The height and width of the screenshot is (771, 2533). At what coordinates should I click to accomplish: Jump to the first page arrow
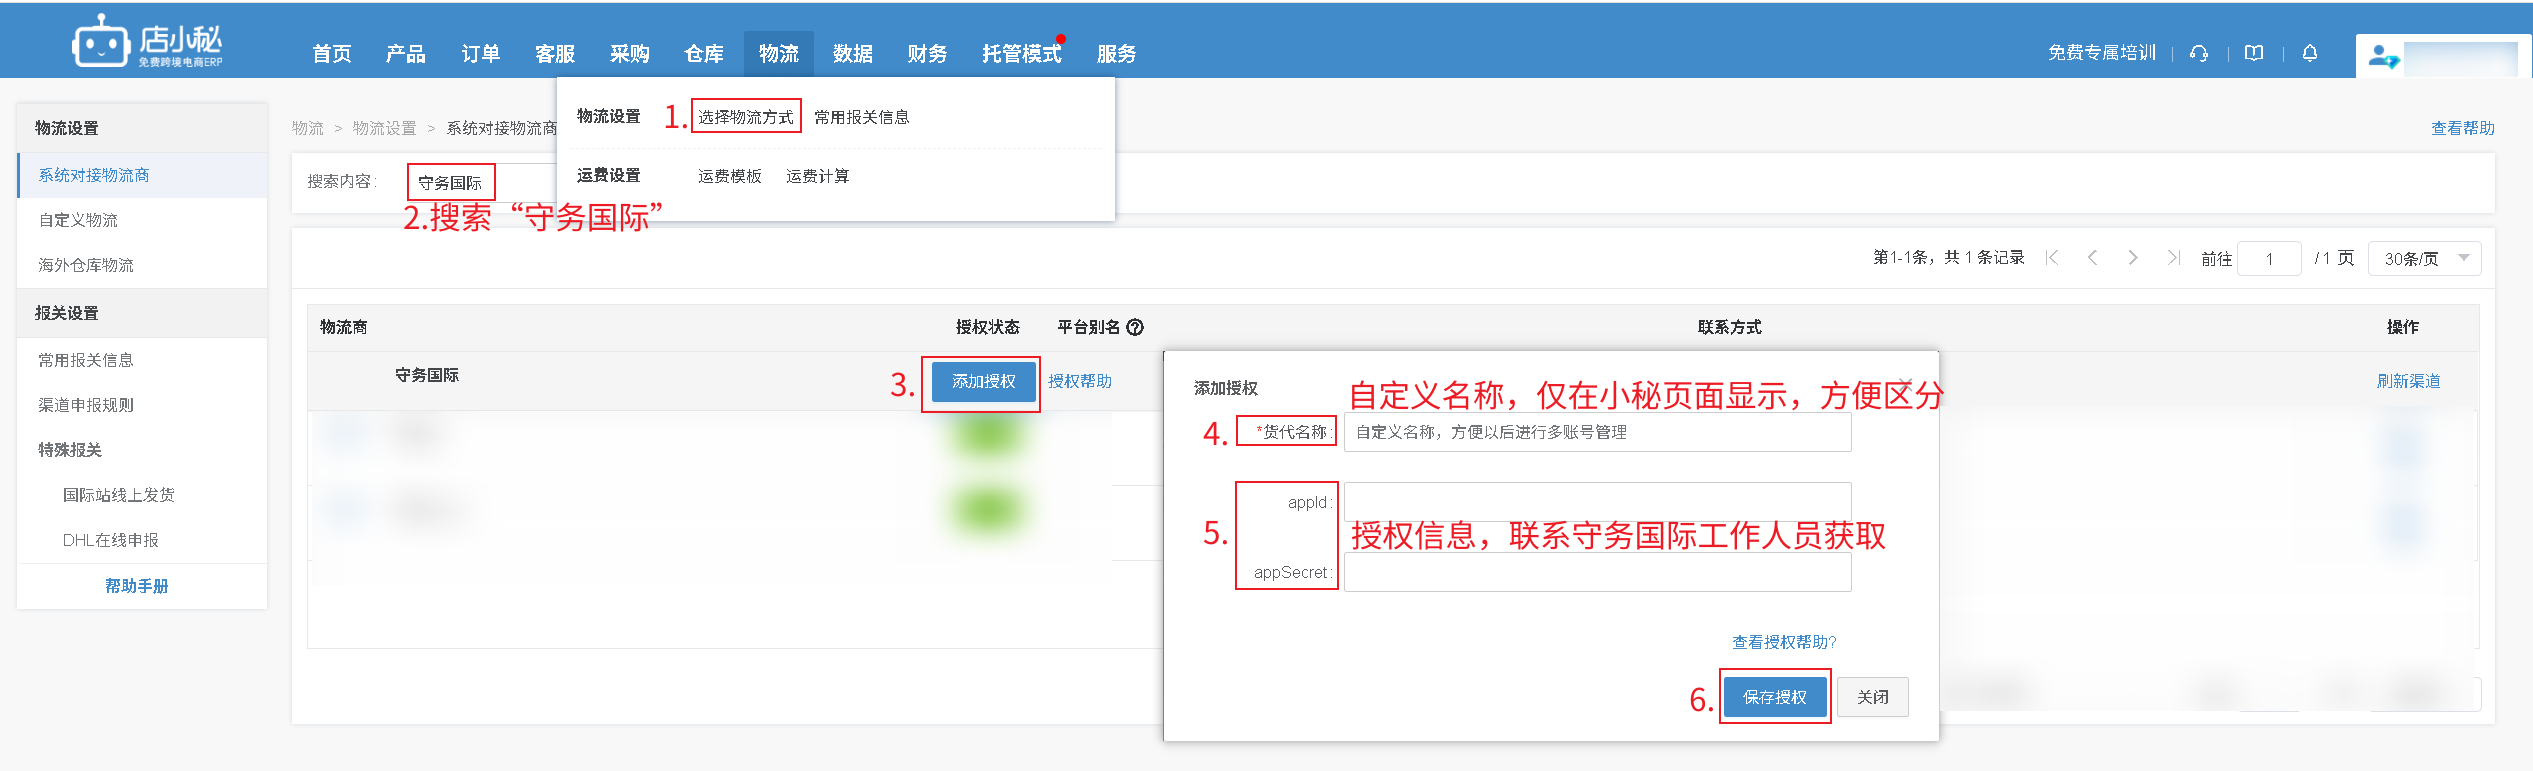2052,258
